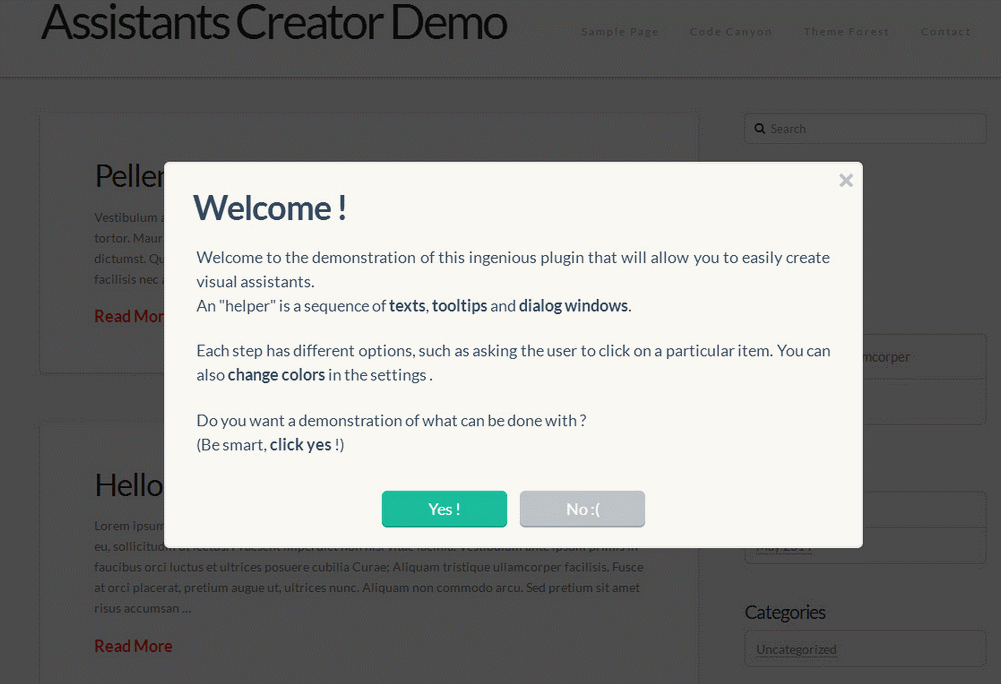Open the Theme Forest menu link
This screenshot has width=1001, height=684.
(x=846, y=32)
